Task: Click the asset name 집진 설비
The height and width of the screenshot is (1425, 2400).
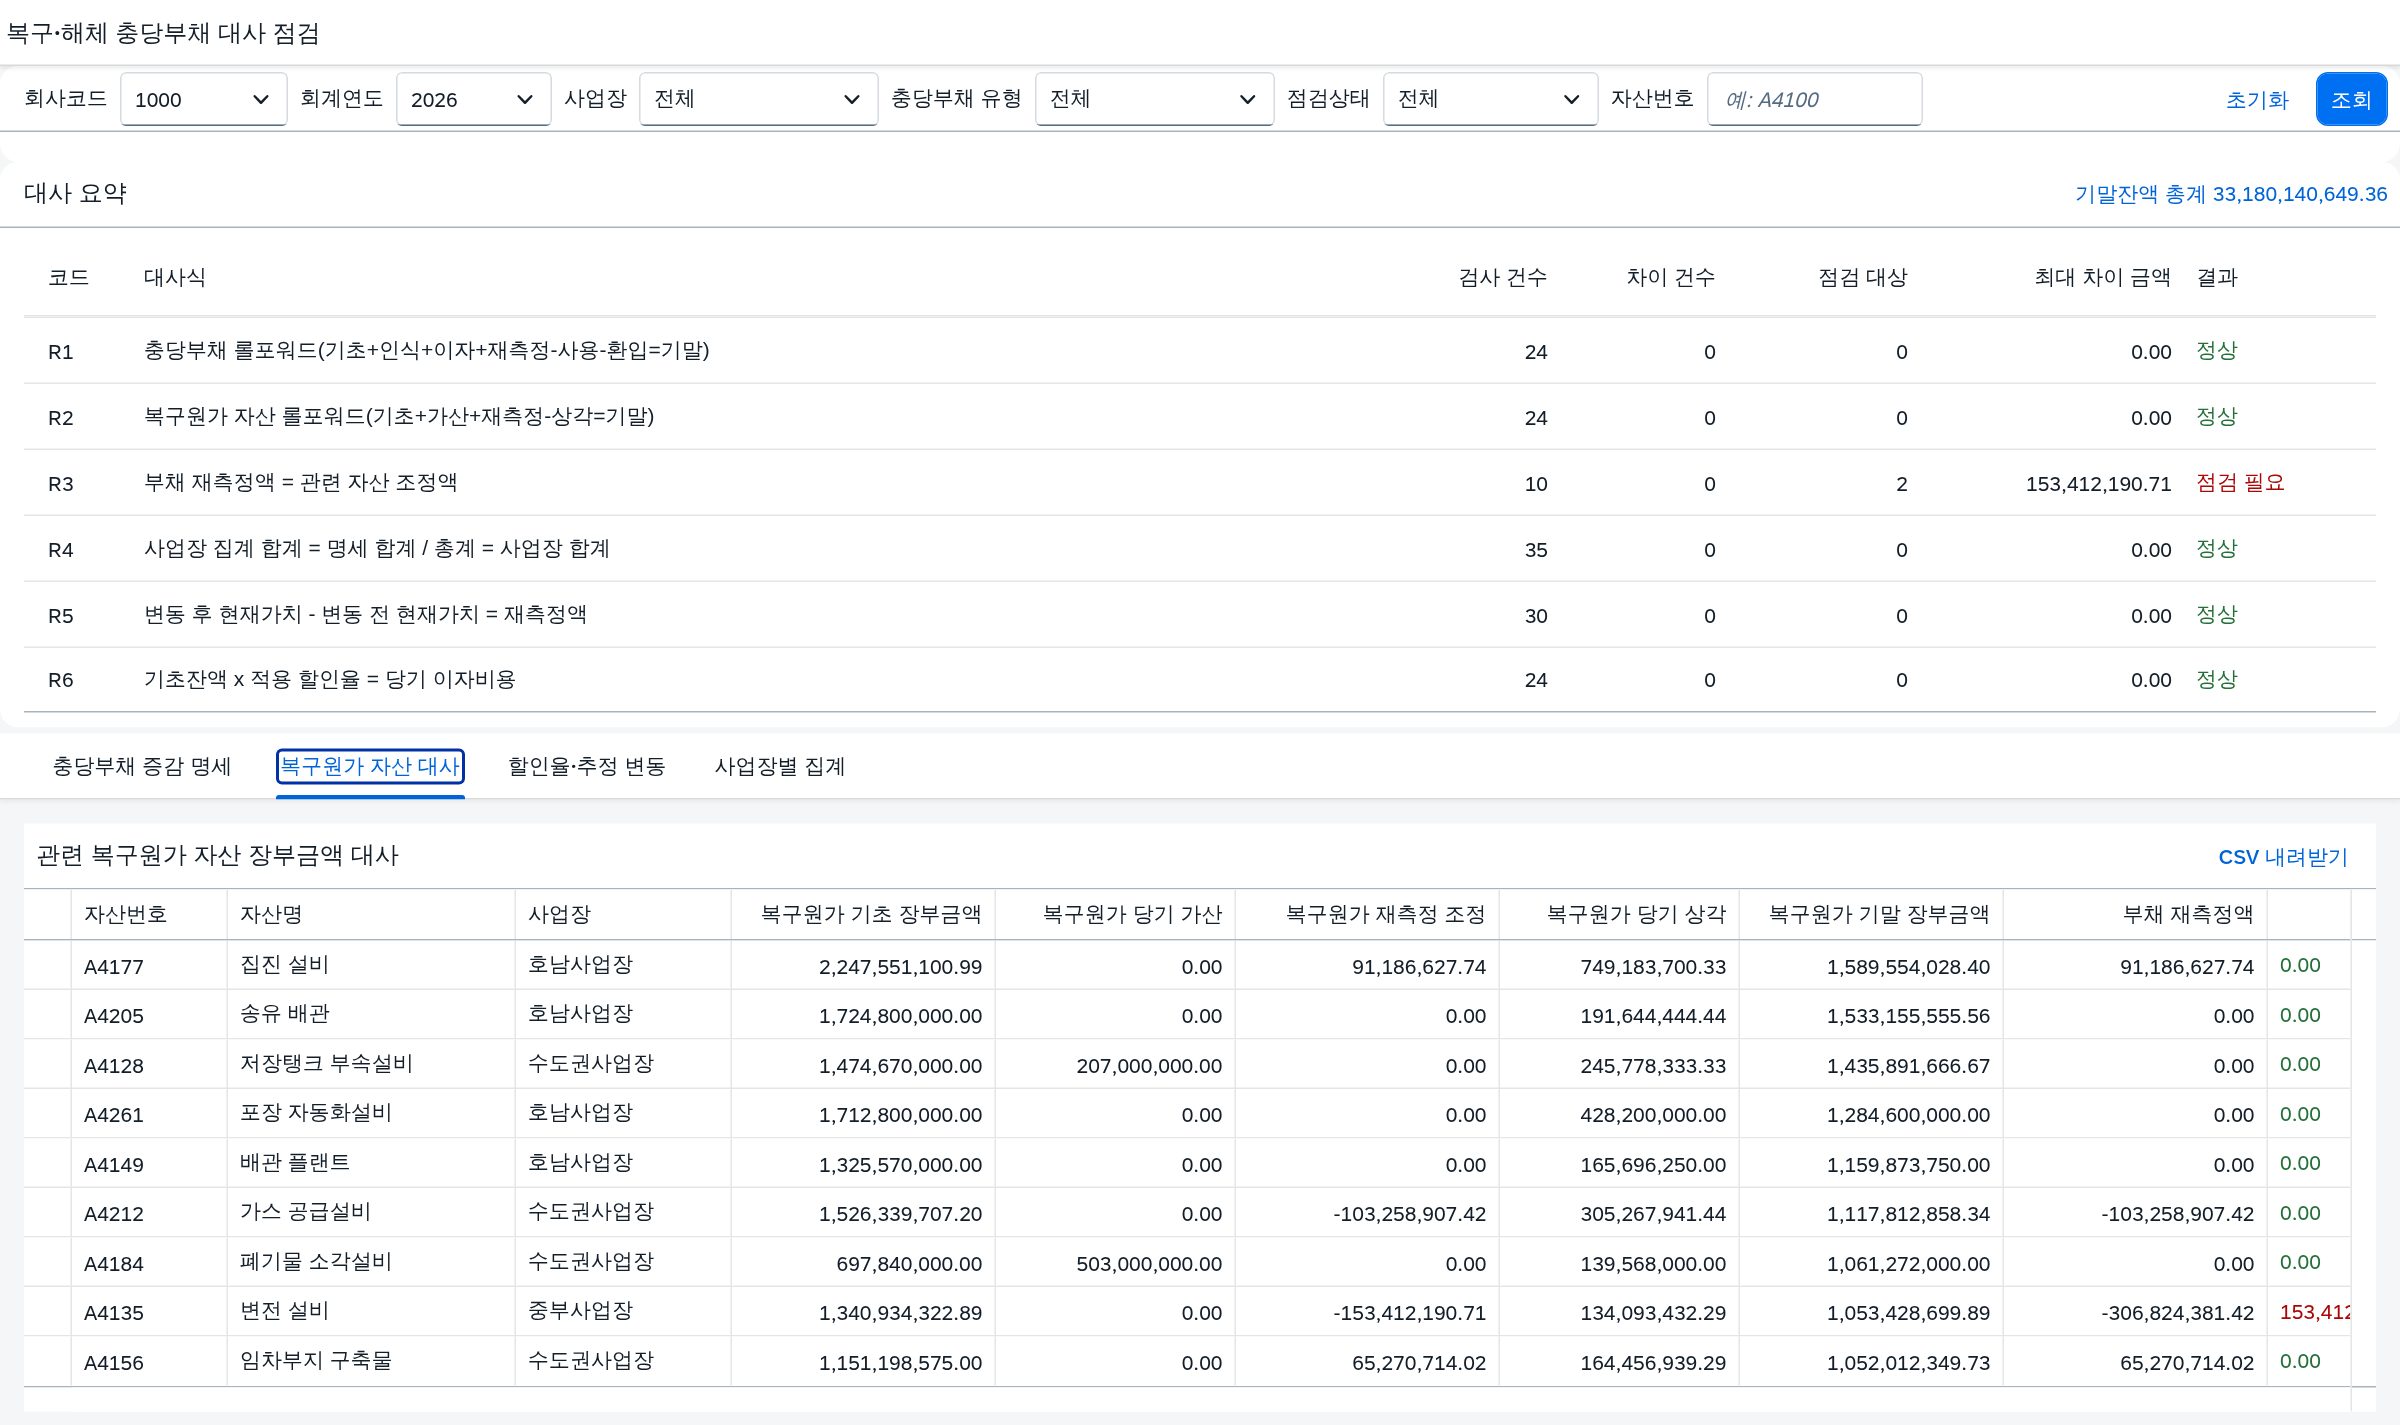Action: tap(285, 965)
